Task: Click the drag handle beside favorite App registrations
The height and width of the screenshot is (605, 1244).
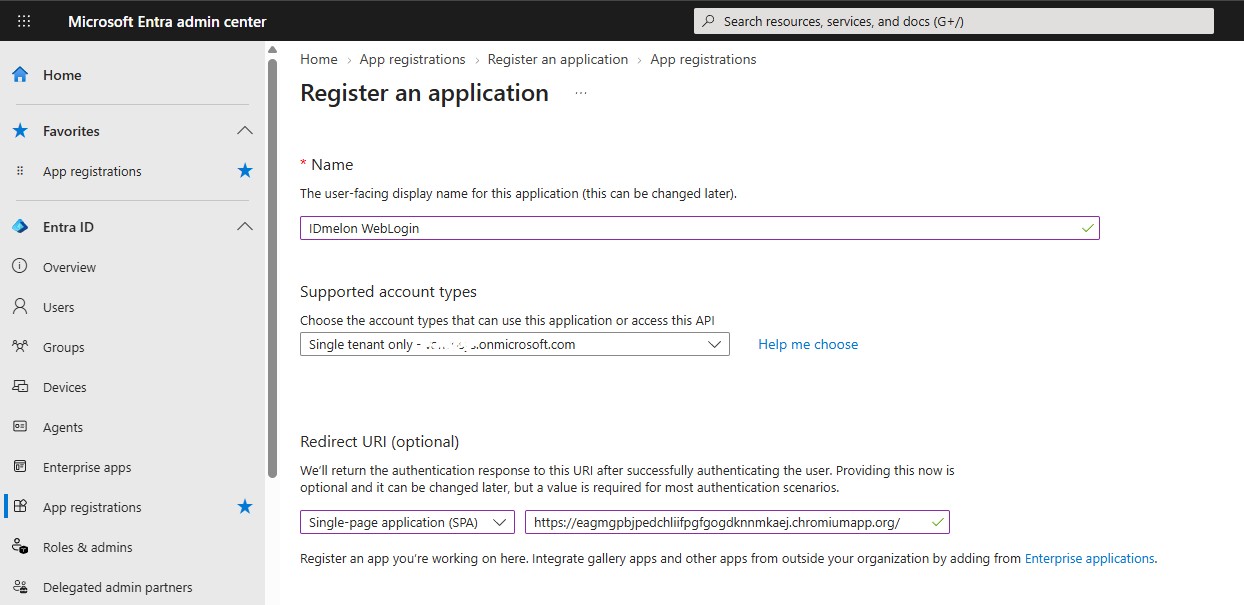Action: pyautogui.click(x=20, y=171)
